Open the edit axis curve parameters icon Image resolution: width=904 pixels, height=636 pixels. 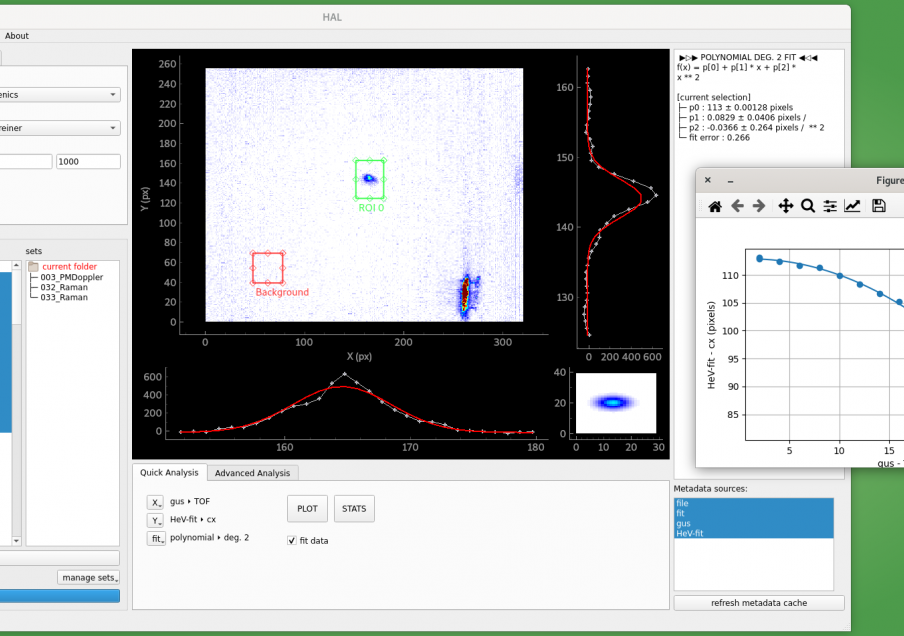point(853,206)
